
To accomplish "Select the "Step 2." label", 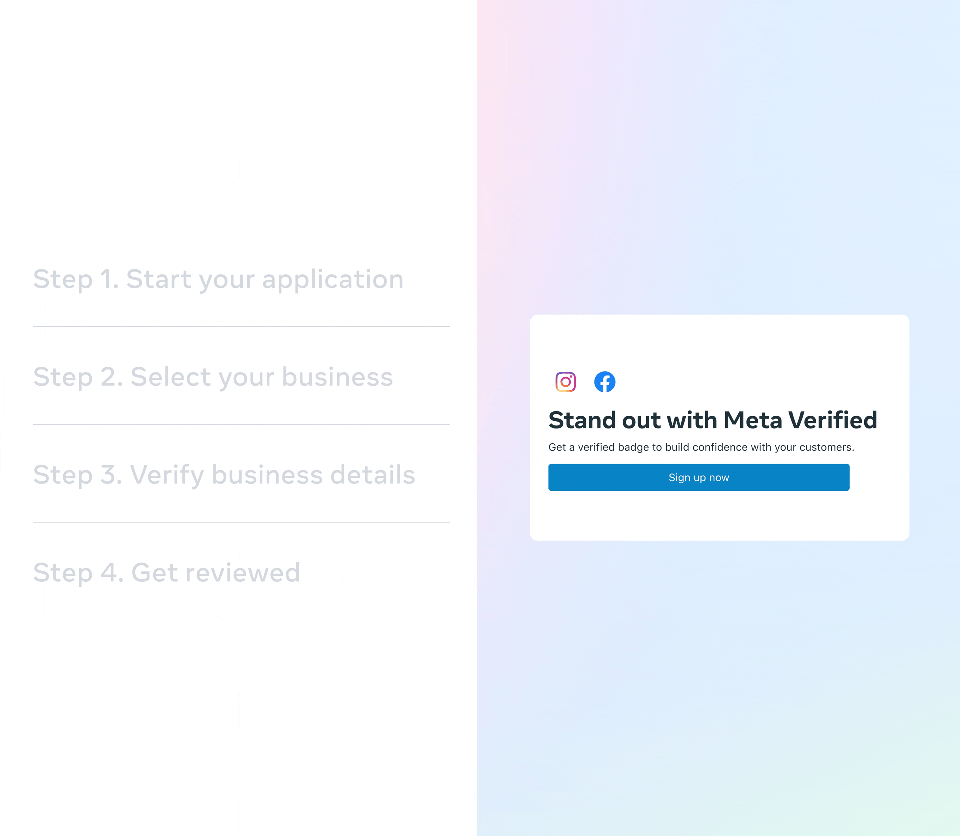I will pos(78,377).
